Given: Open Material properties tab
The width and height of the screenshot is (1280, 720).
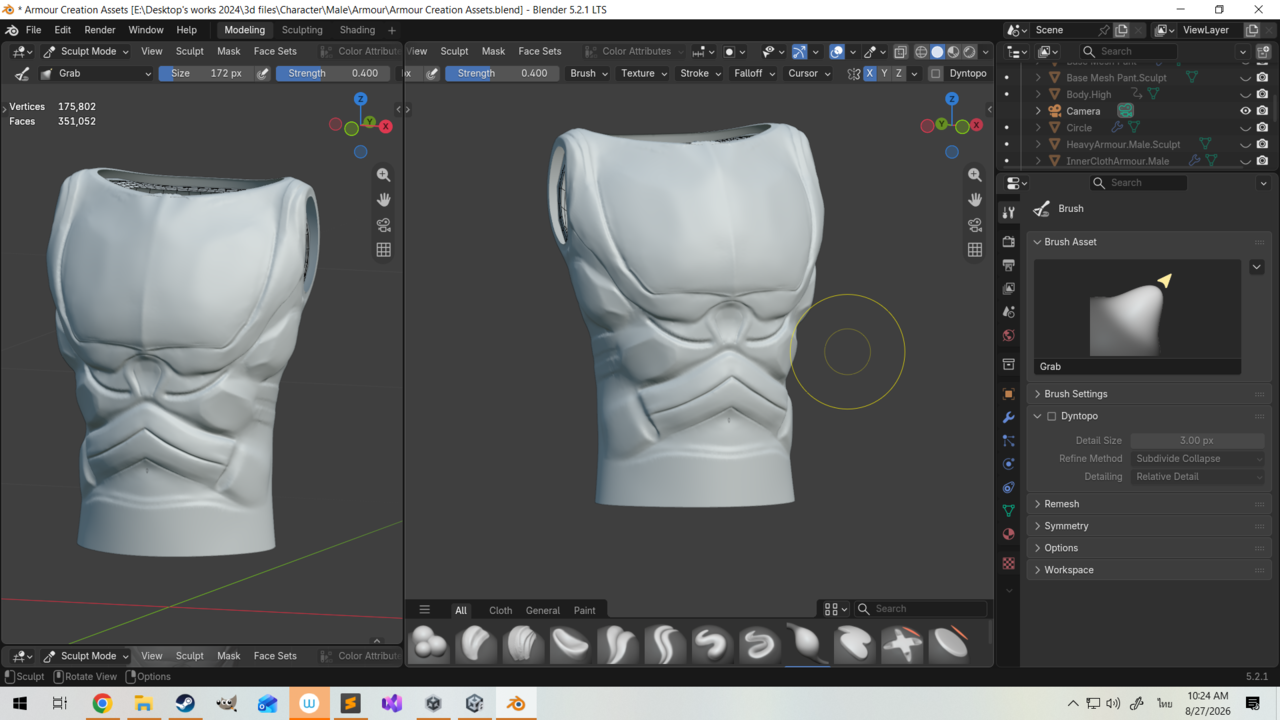Looking at the screenshot, I should [1008, 534].
